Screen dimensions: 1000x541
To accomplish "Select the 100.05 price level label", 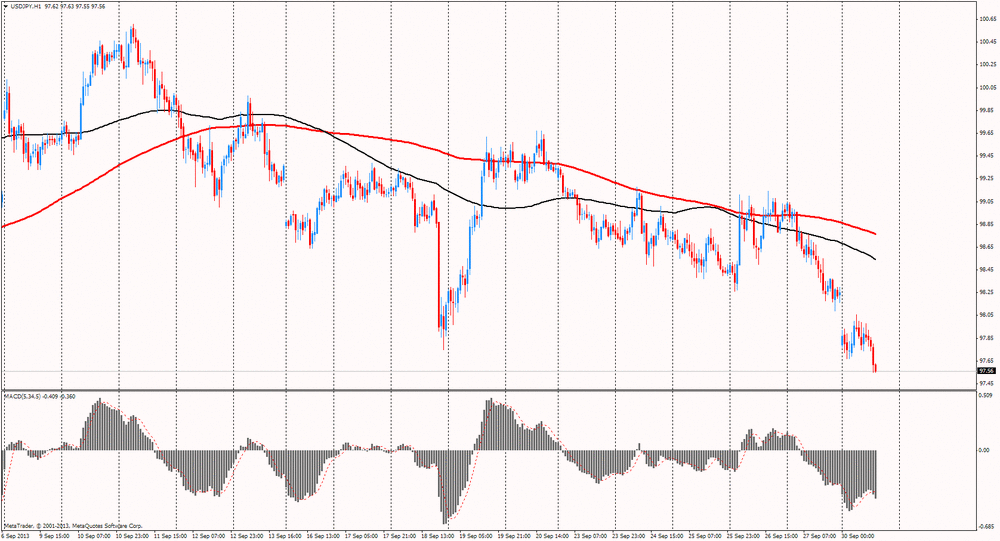I will point(987,87).
